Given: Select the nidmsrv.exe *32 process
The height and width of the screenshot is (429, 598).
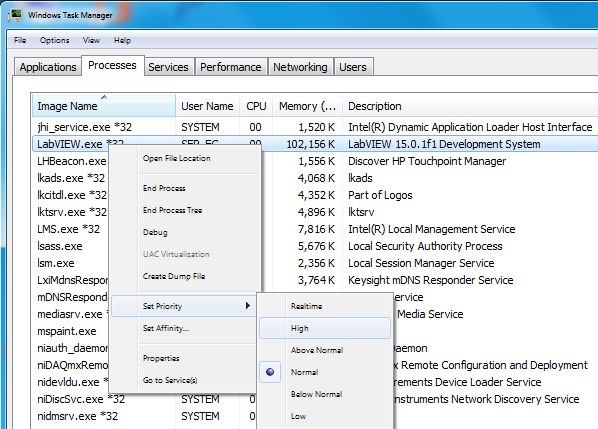Looking at the screenshot, I should click(x=78, y=416).
